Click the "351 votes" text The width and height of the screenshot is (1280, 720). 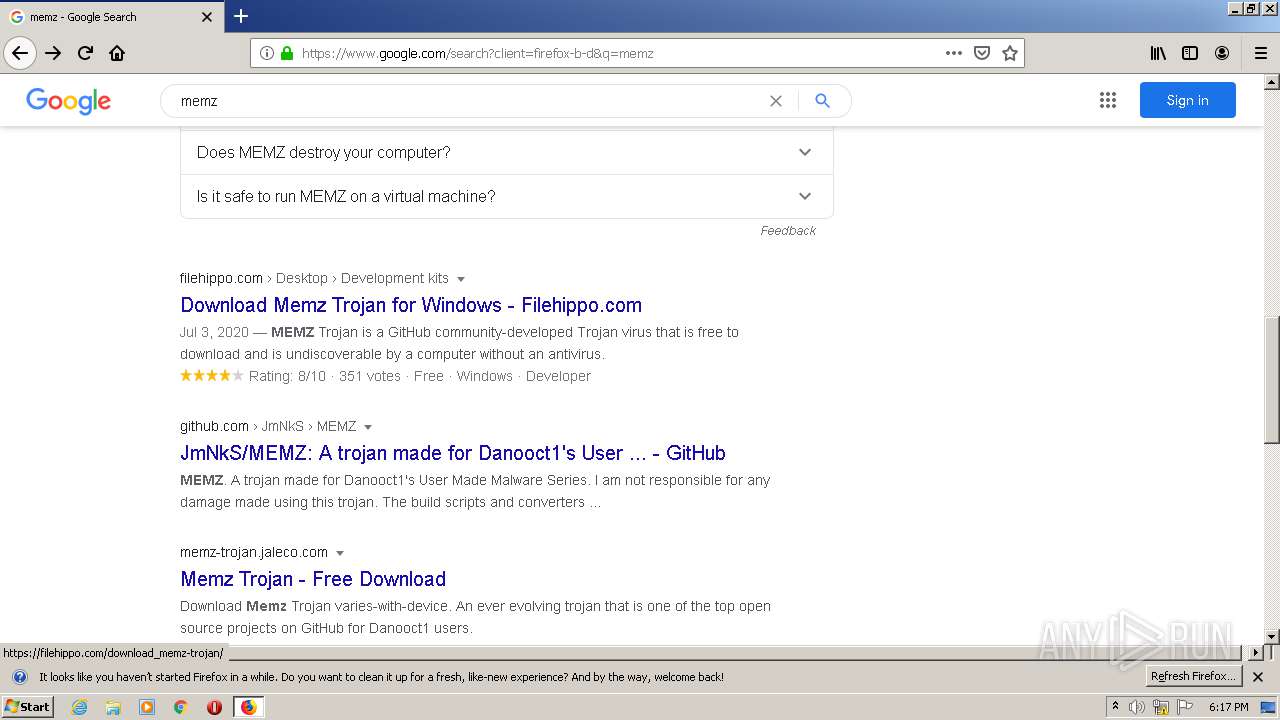pyautogui.click(x=370, y=376)
